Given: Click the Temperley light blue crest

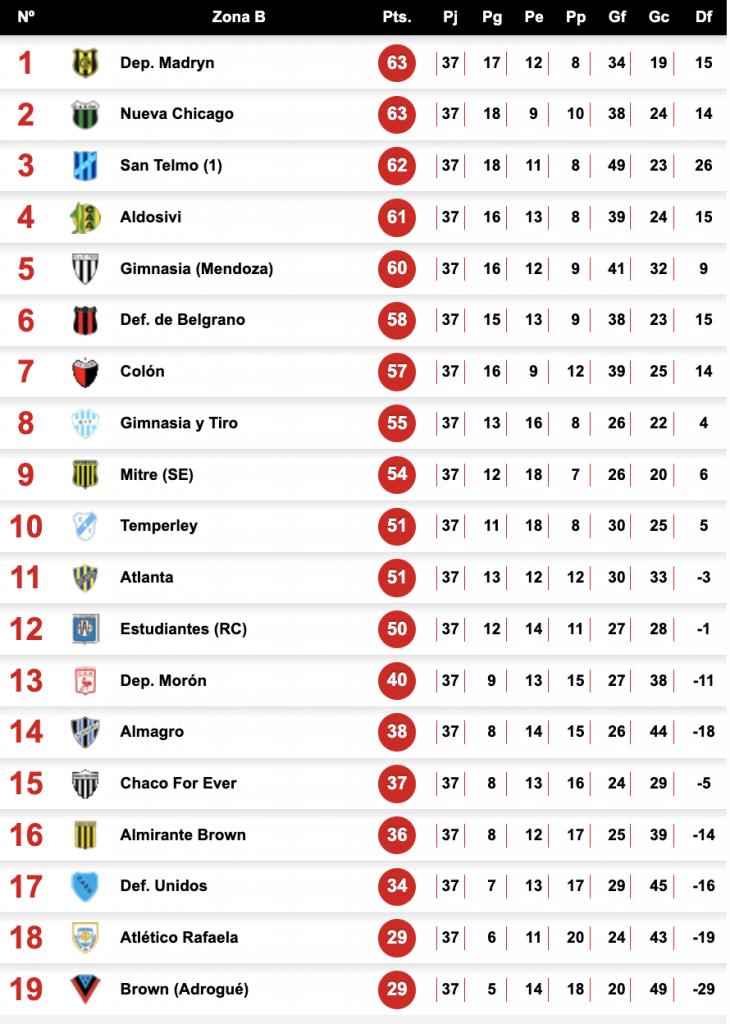Looking at the screenshot, I should point(85,526).
